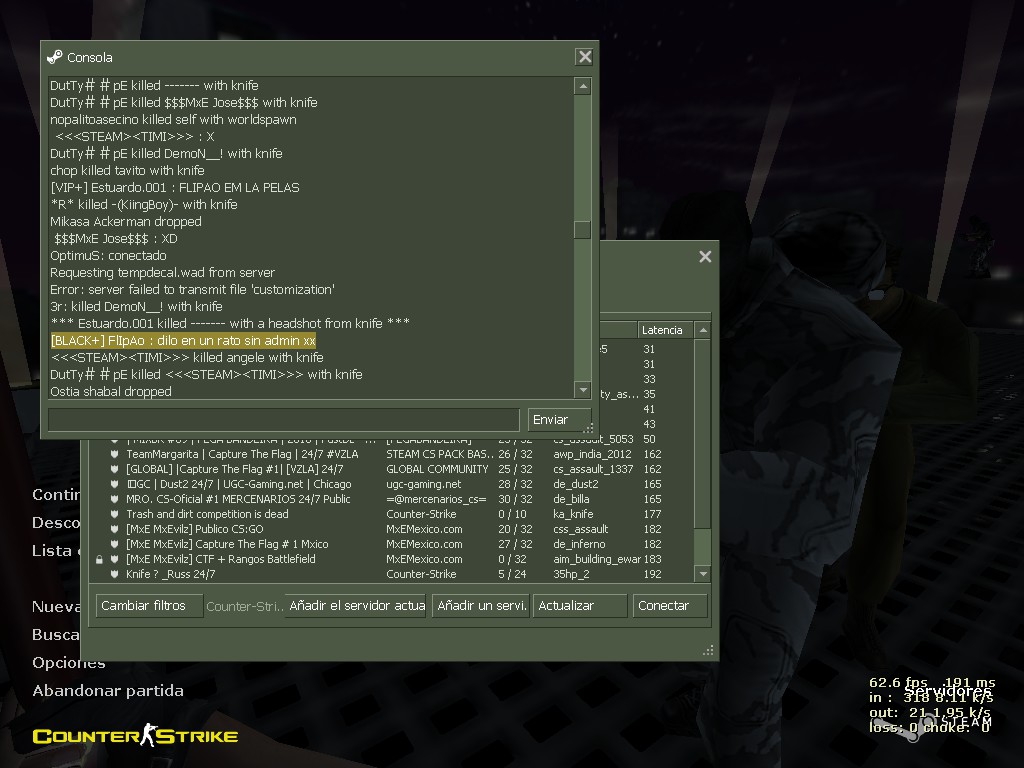Image resolution: width=1024 pixels, height=768 pixels.
Task: Click the =@mercenarios_cs= game cell
Action: (436, 499)
